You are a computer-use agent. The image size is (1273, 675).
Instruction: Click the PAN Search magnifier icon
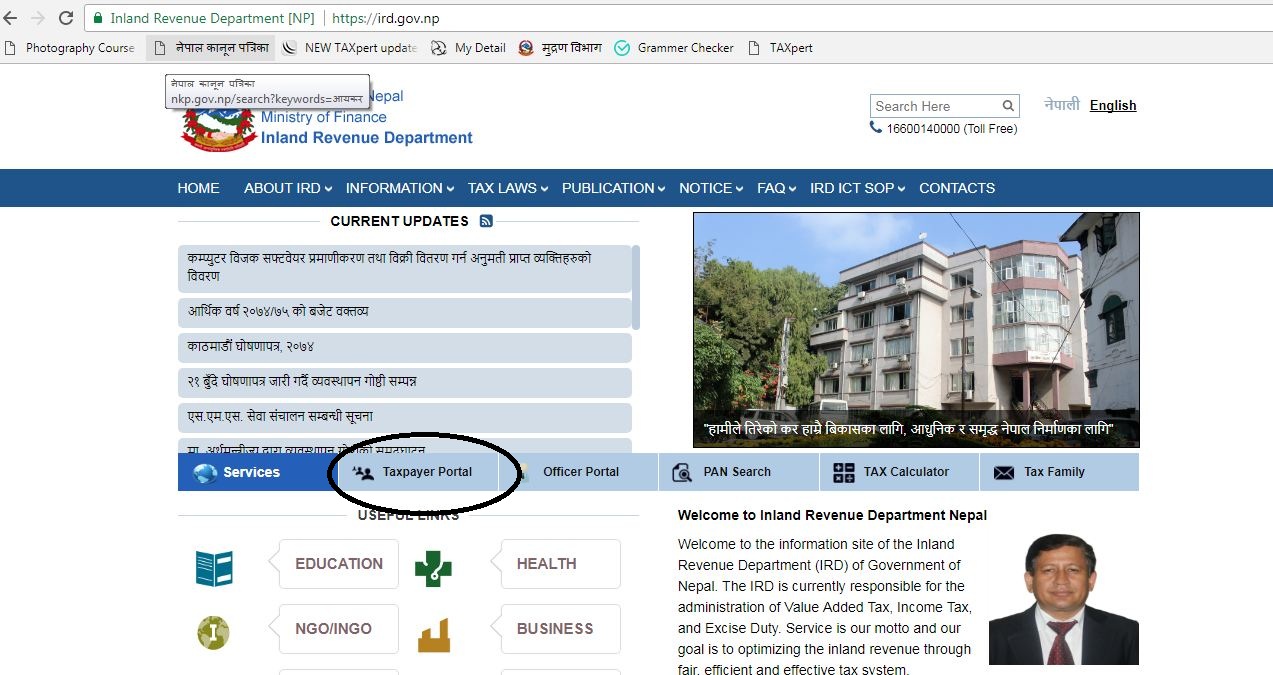pos(682,473)
